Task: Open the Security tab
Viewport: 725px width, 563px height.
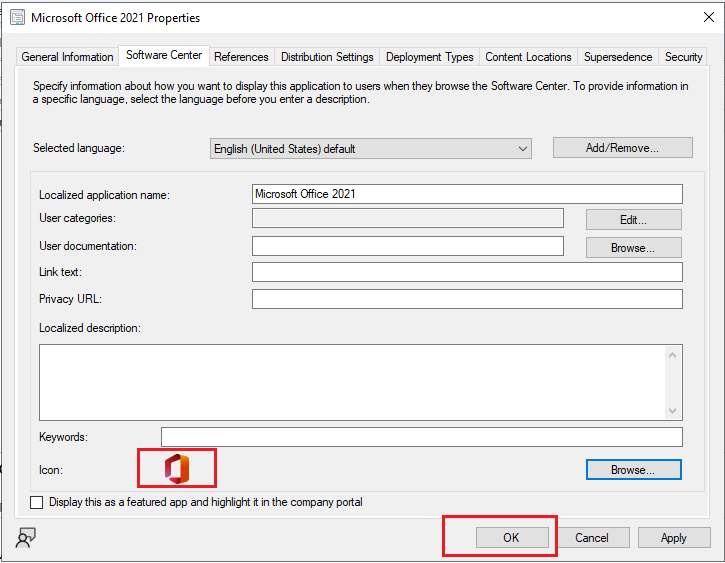Action: click(x=683, y=57)
